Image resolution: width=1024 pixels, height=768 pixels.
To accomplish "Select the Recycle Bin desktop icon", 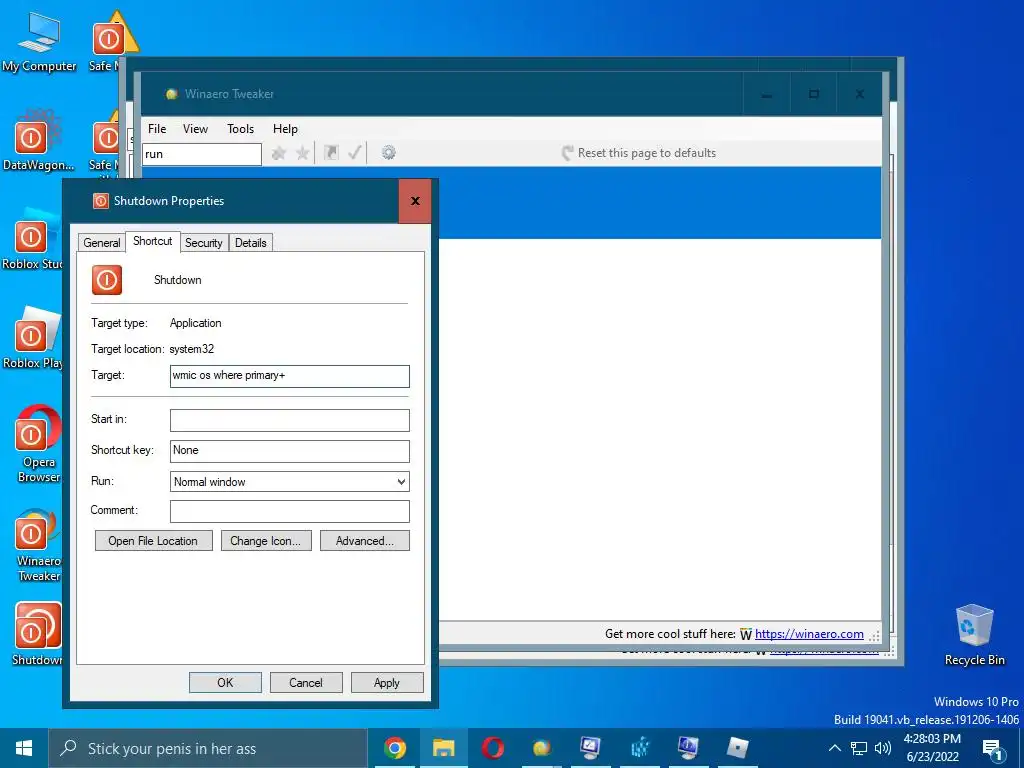I will click(974, 635).
